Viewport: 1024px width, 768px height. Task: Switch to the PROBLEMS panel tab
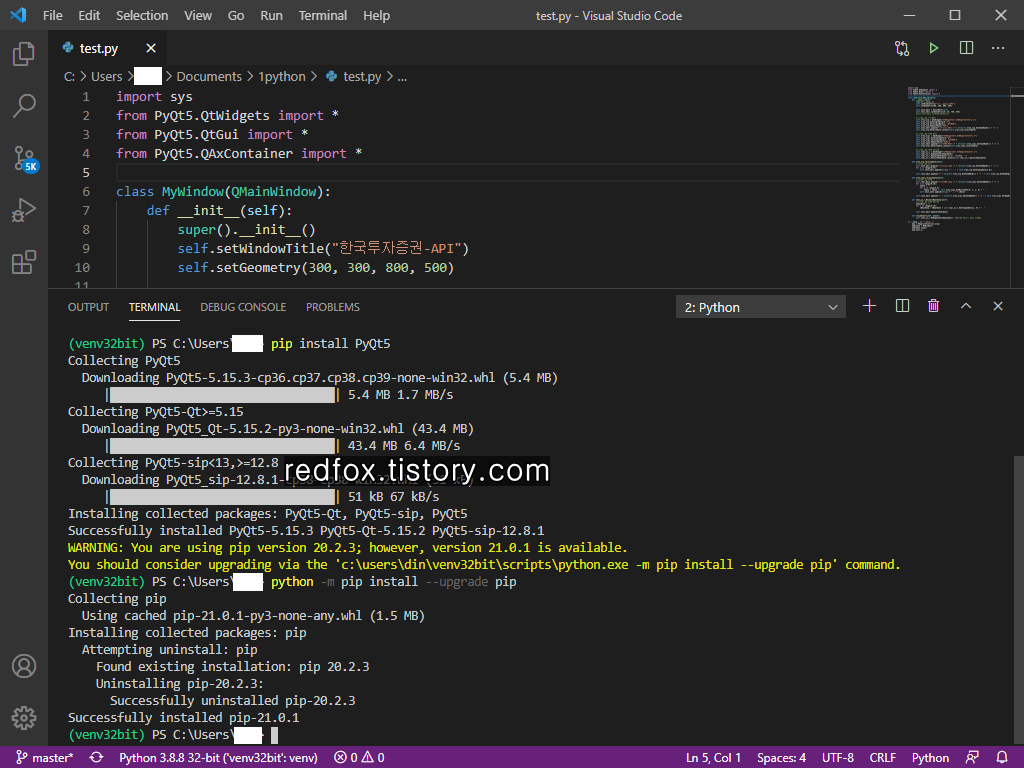(332, 307)
